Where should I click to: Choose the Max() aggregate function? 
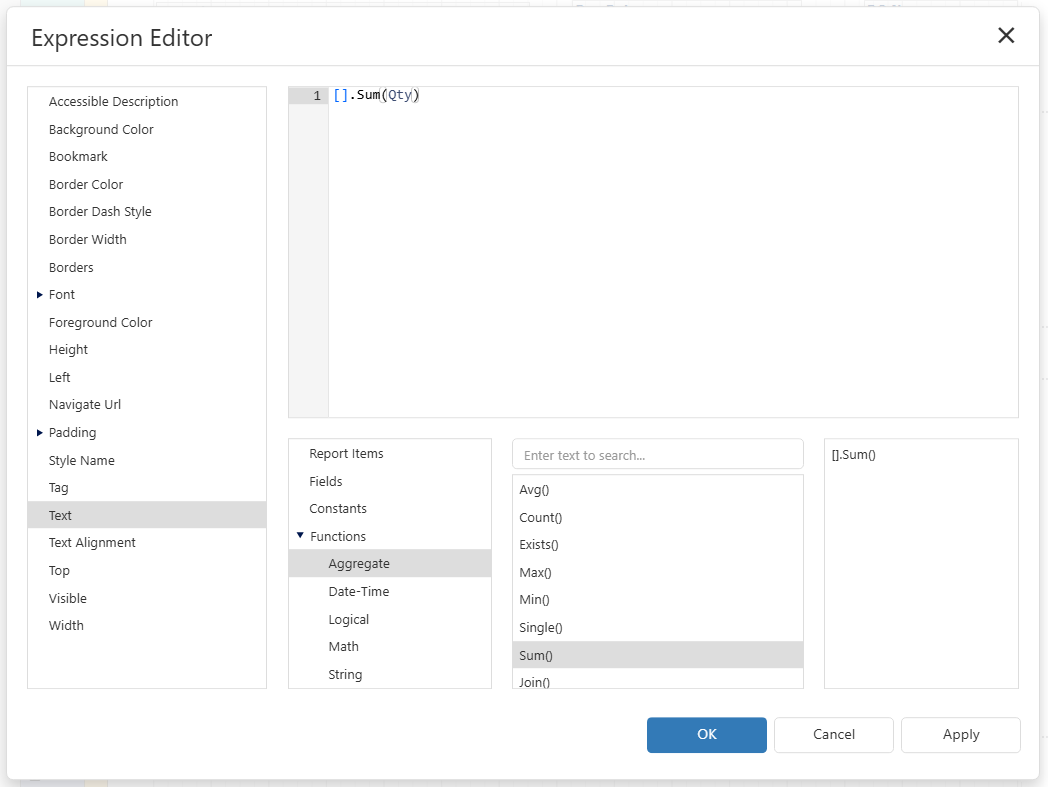535,573
